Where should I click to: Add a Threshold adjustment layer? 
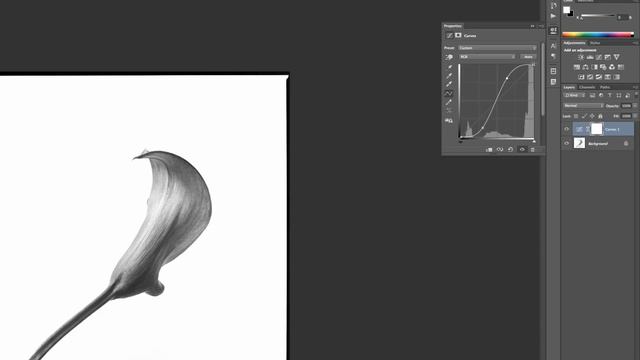coord(599,77)
